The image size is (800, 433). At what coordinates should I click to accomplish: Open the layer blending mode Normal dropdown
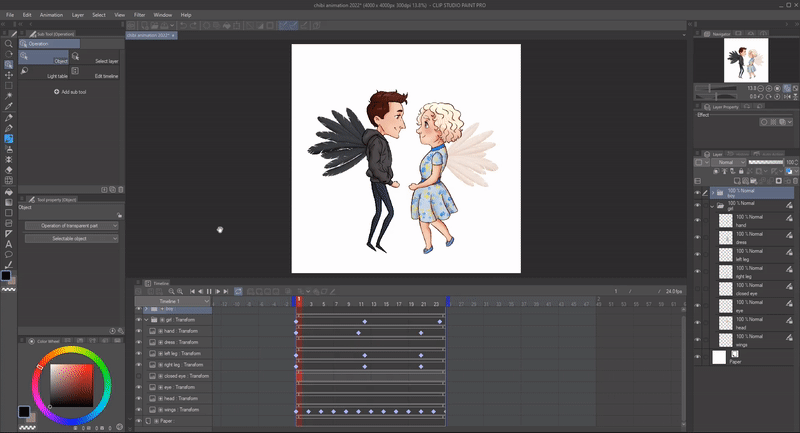[x=729, y=162]
